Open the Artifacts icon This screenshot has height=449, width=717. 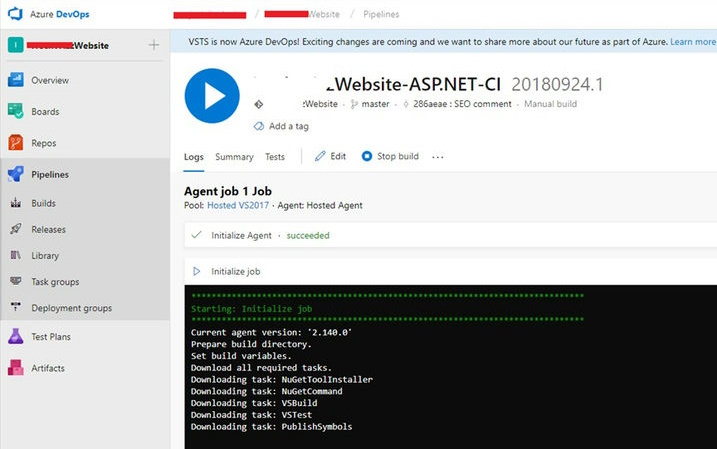(16, 368)
